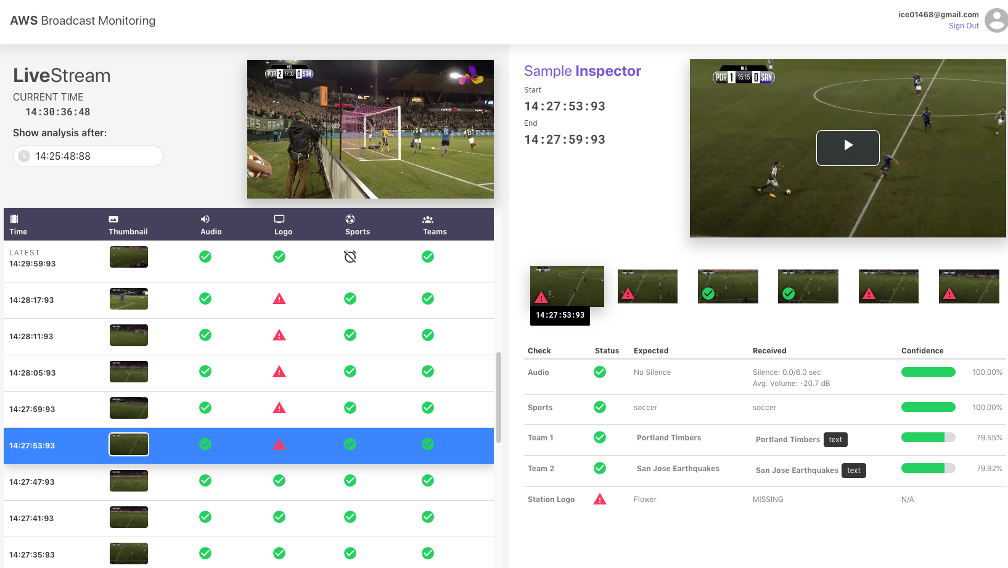Click the LiveStream video preview

(370, 129)
